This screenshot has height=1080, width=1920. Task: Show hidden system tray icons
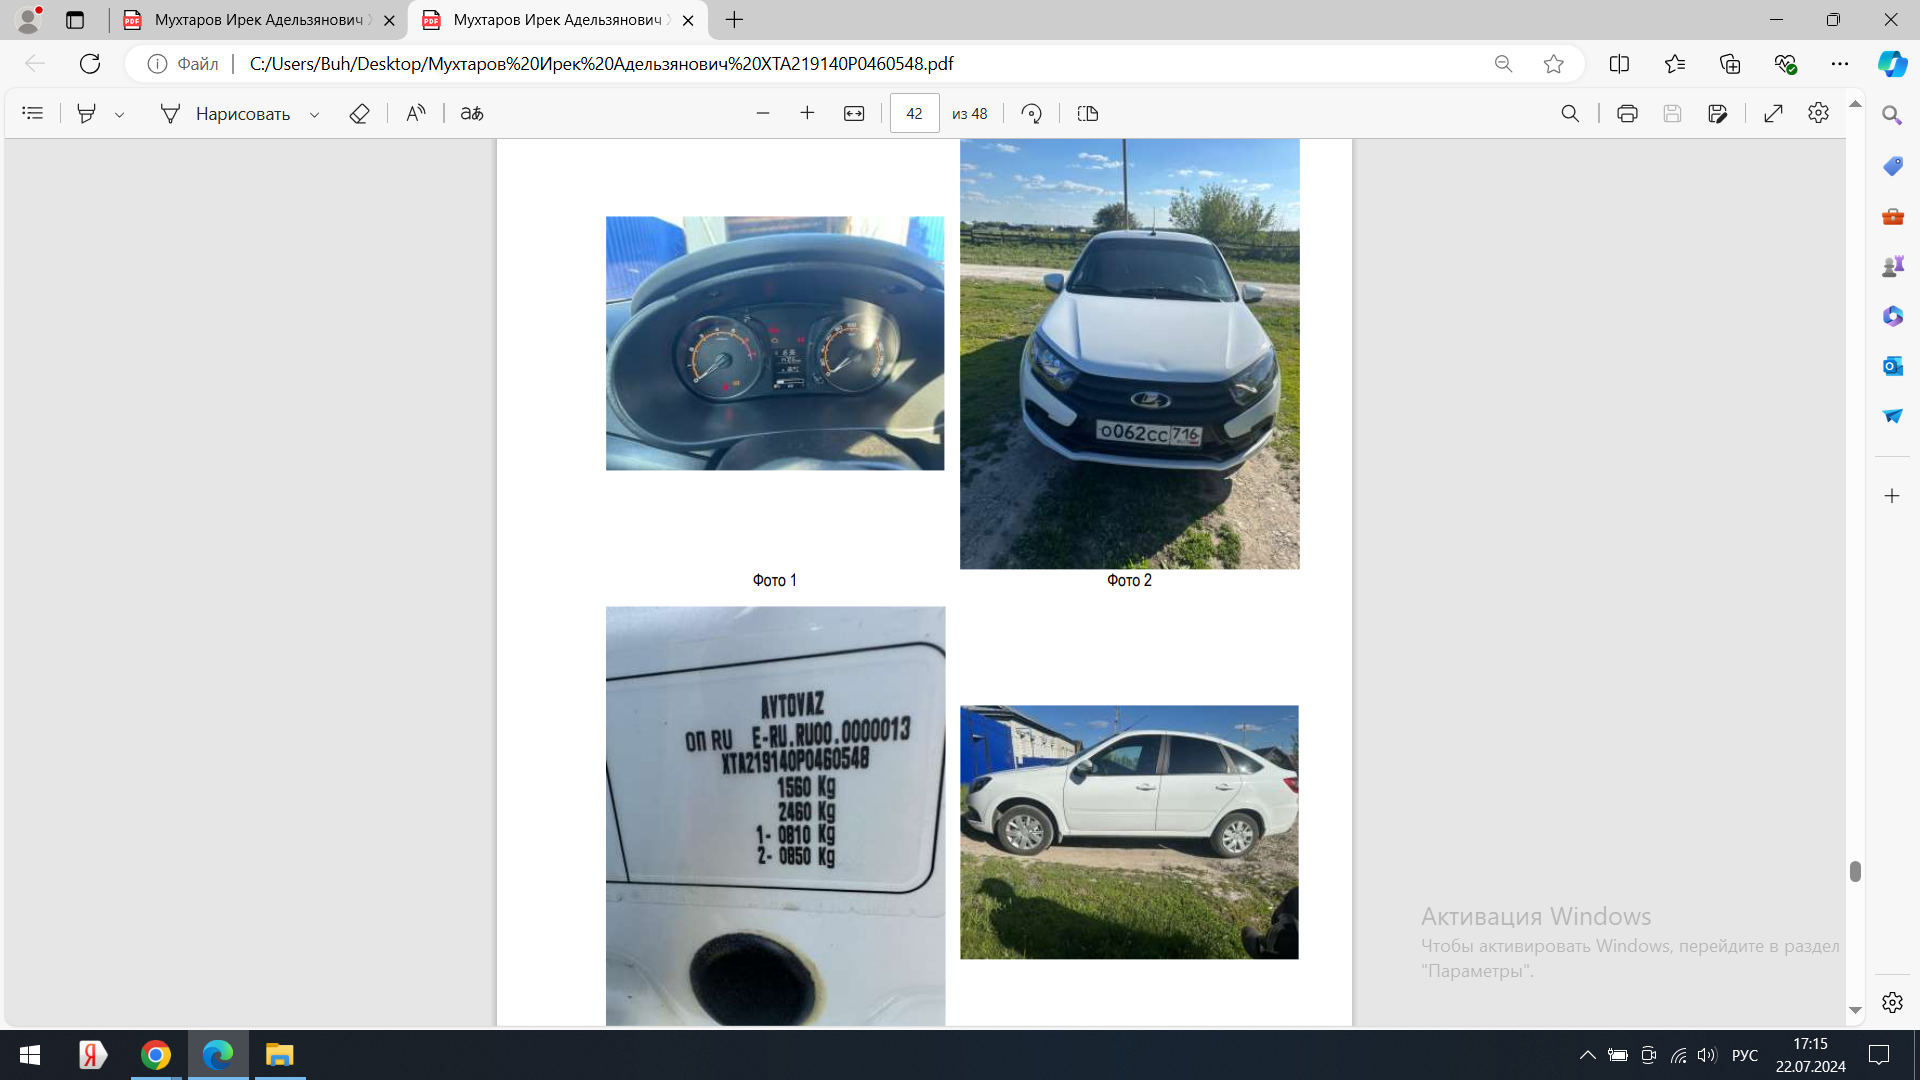coord(1587,1055)
